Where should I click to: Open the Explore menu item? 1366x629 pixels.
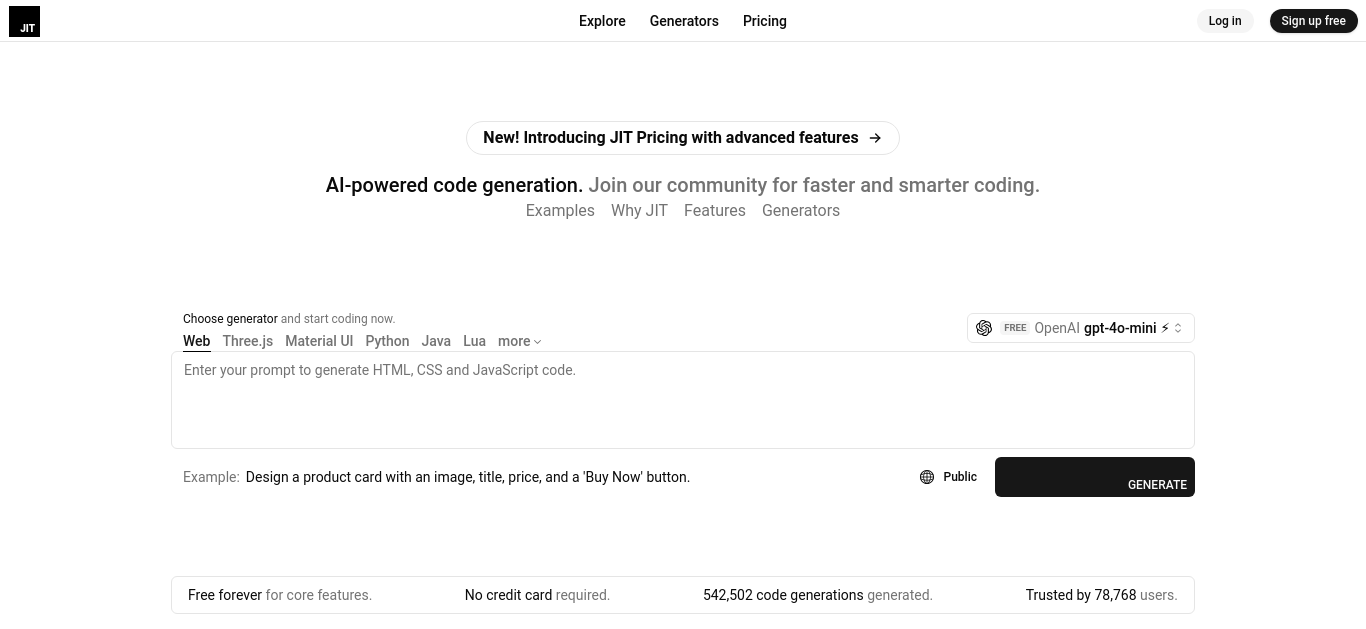pos(602,21)
